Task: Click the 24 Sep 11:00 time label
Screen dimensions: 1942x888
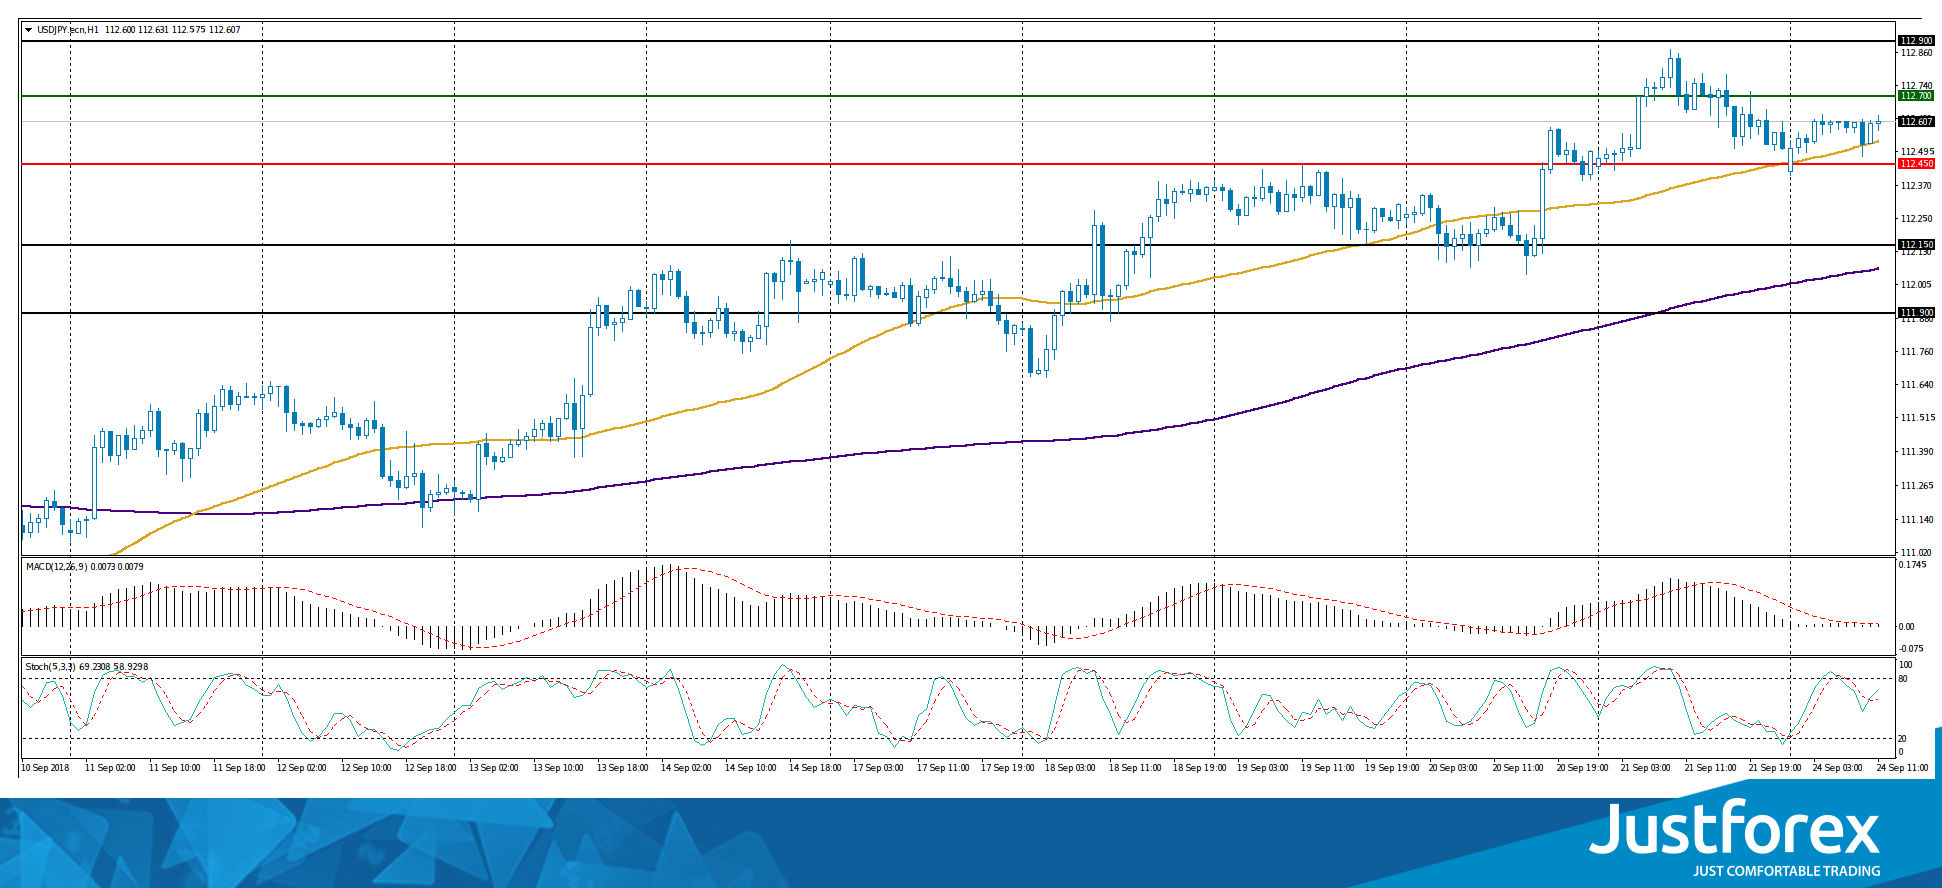Action: tap(1903, 768)
